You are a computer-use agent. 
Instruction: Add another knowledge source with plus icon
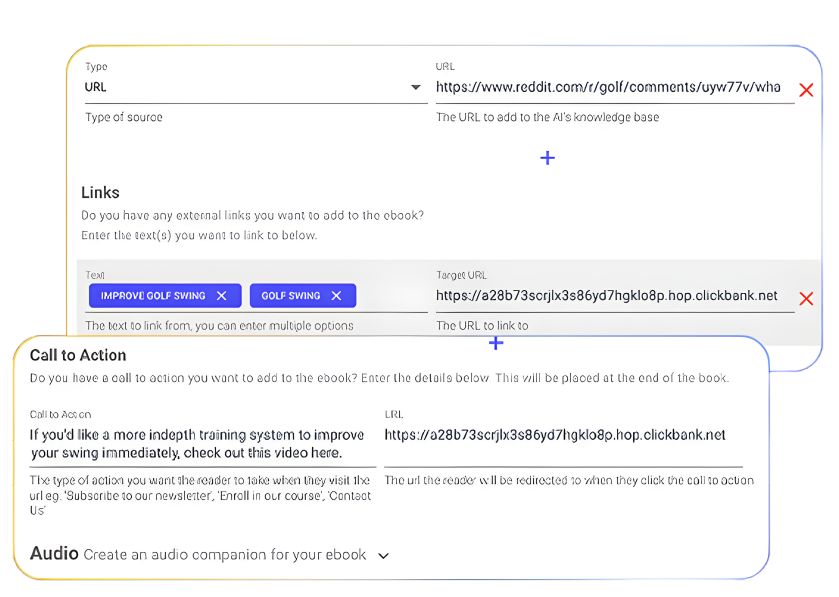click(x=547, y=158)
